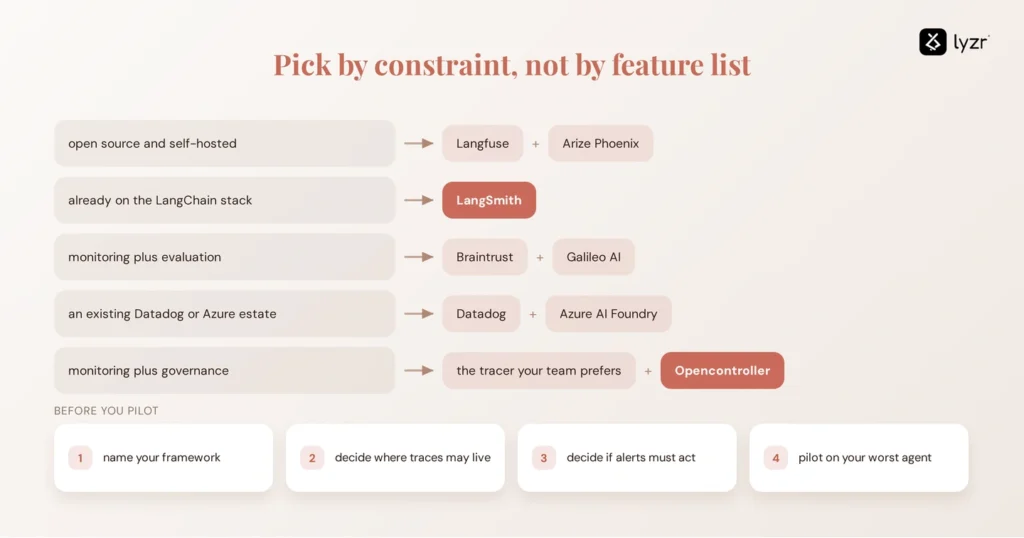Click the Galileo AI pill

[x=593, y=257]
